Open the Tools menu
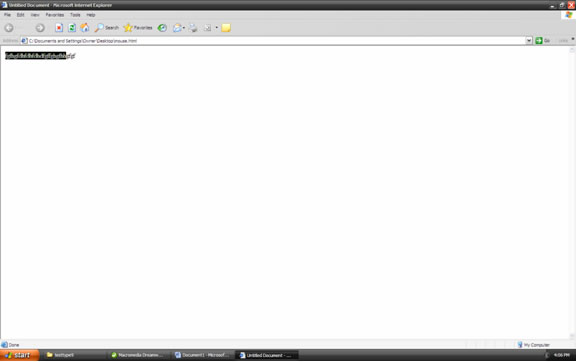 (75, 15)
